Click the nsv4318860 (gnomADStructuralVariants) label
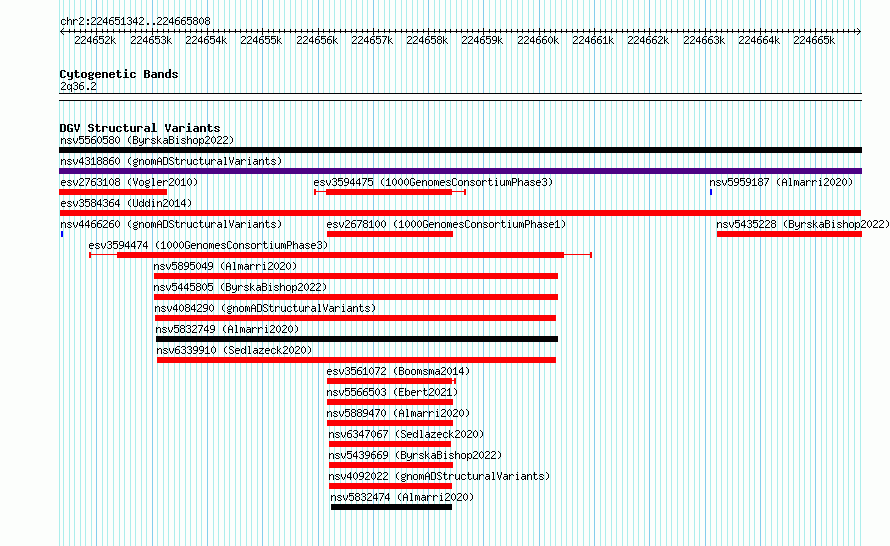 point(171,161)
